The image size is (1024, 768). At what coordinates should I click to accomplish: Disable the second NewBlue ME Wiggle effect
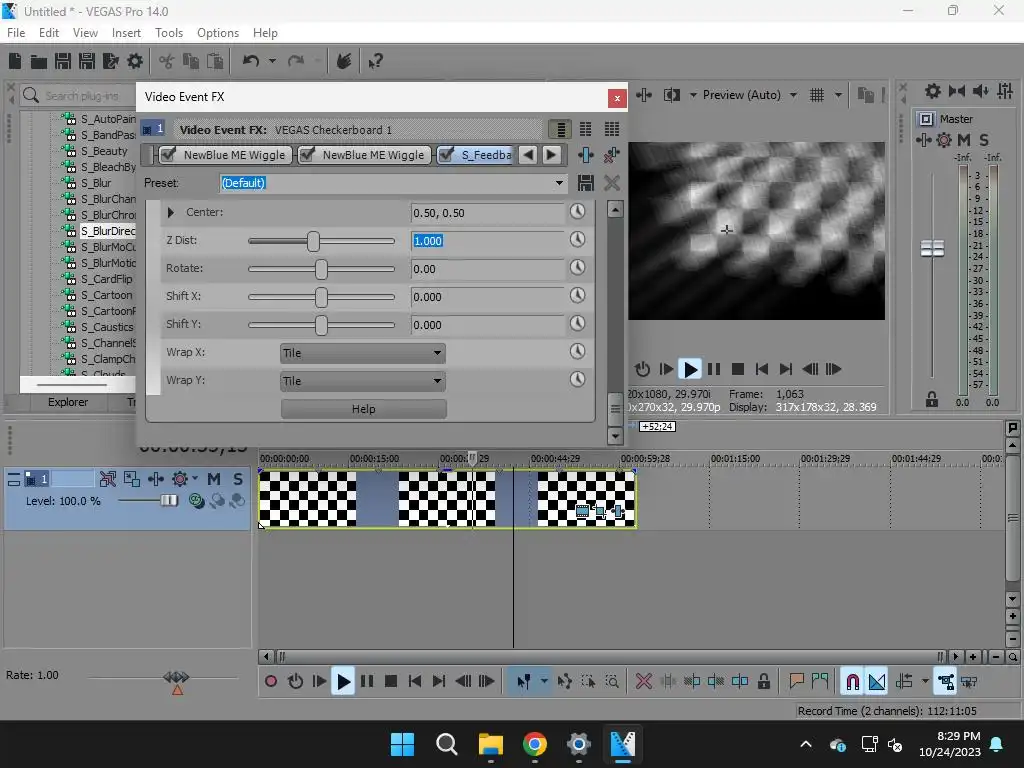pyautogui.click(x=307, y=155)
